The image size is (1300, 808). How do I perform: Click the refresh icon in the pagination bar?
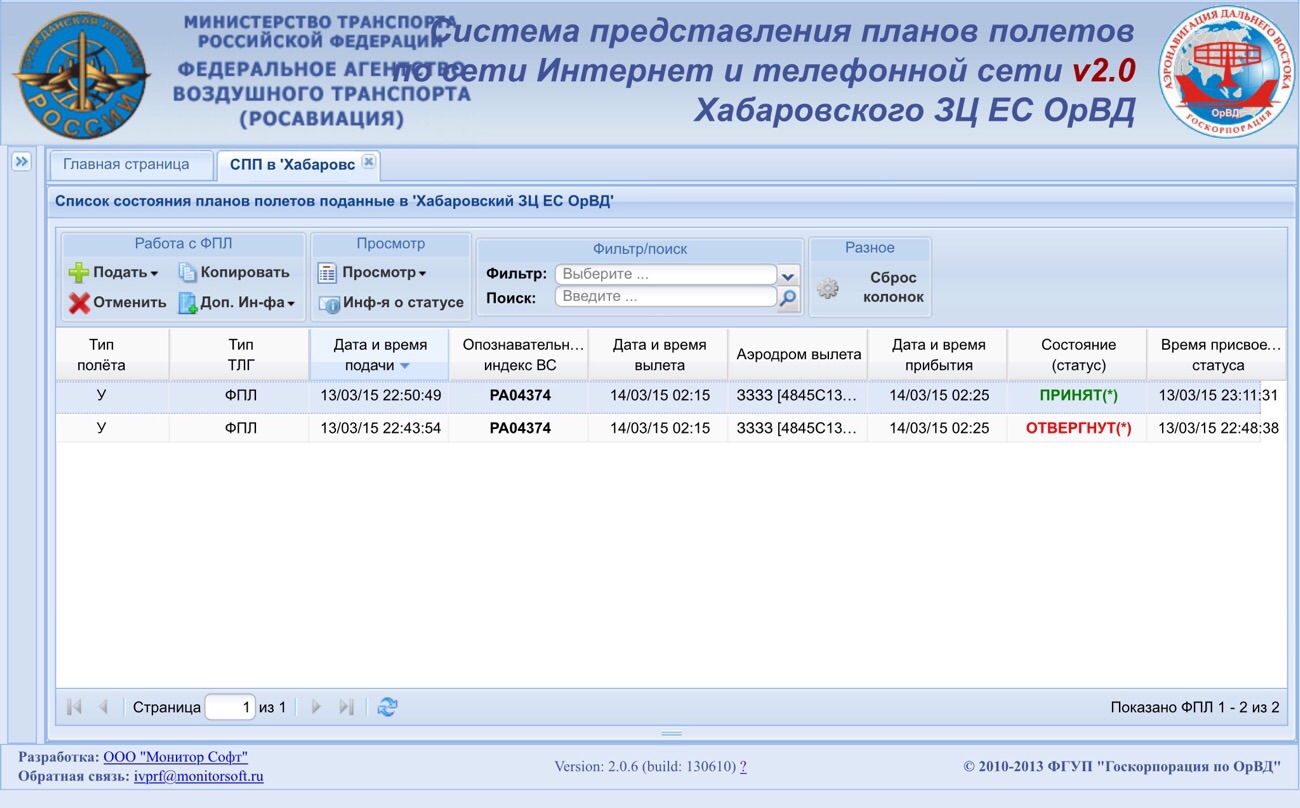tap(388, 707)
